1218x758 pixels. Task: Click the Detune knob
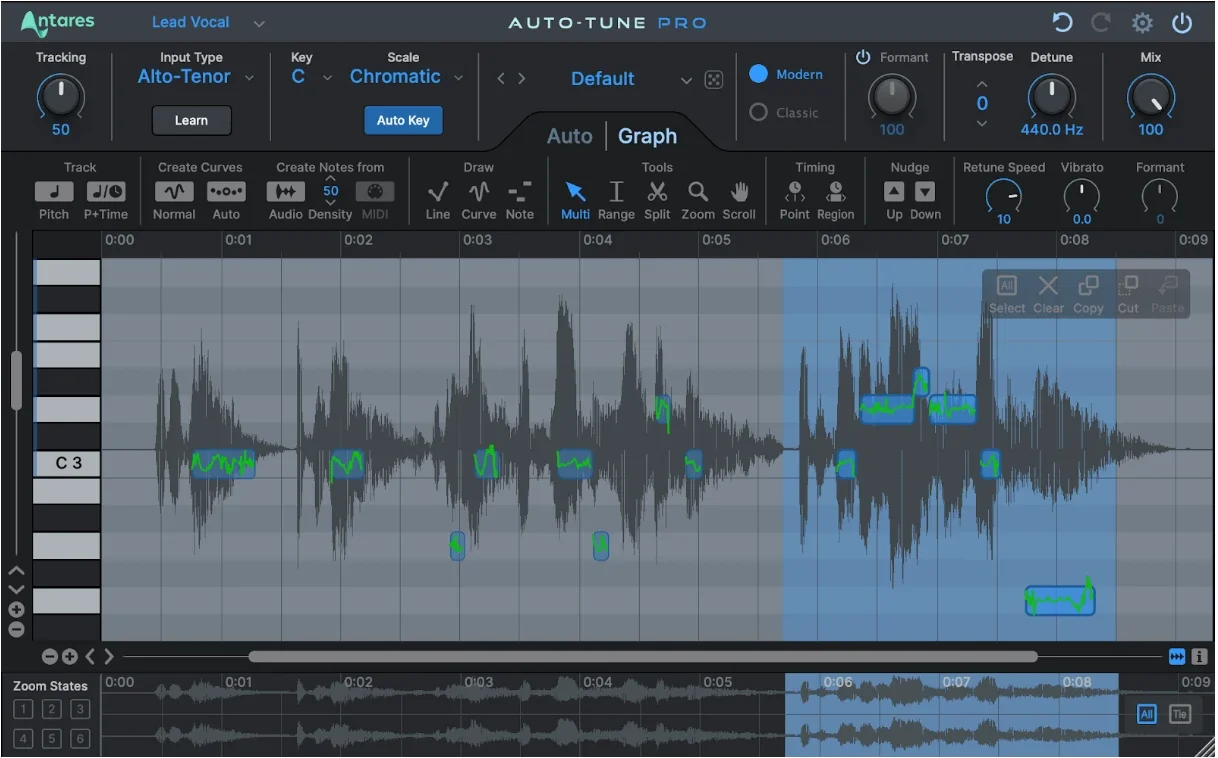pos(1051,97)
